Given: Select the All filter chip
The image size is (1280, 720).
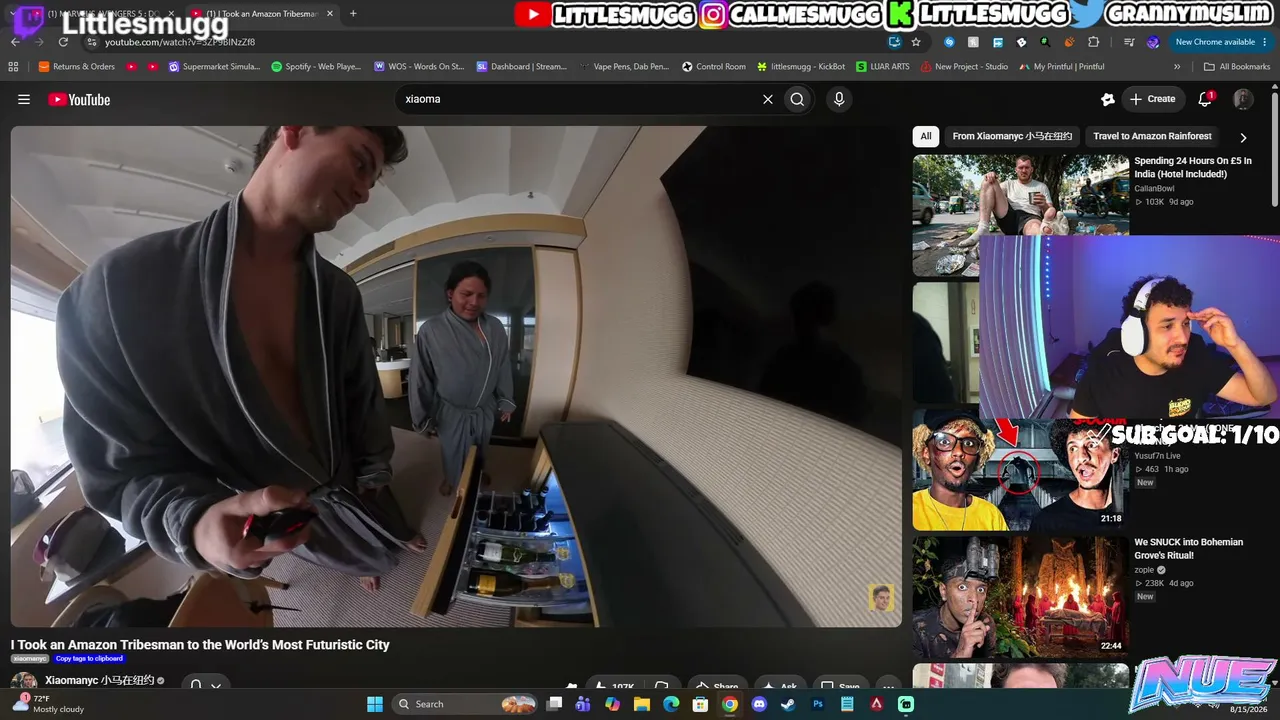Looking at the screenshot, I should pos(926,136).
